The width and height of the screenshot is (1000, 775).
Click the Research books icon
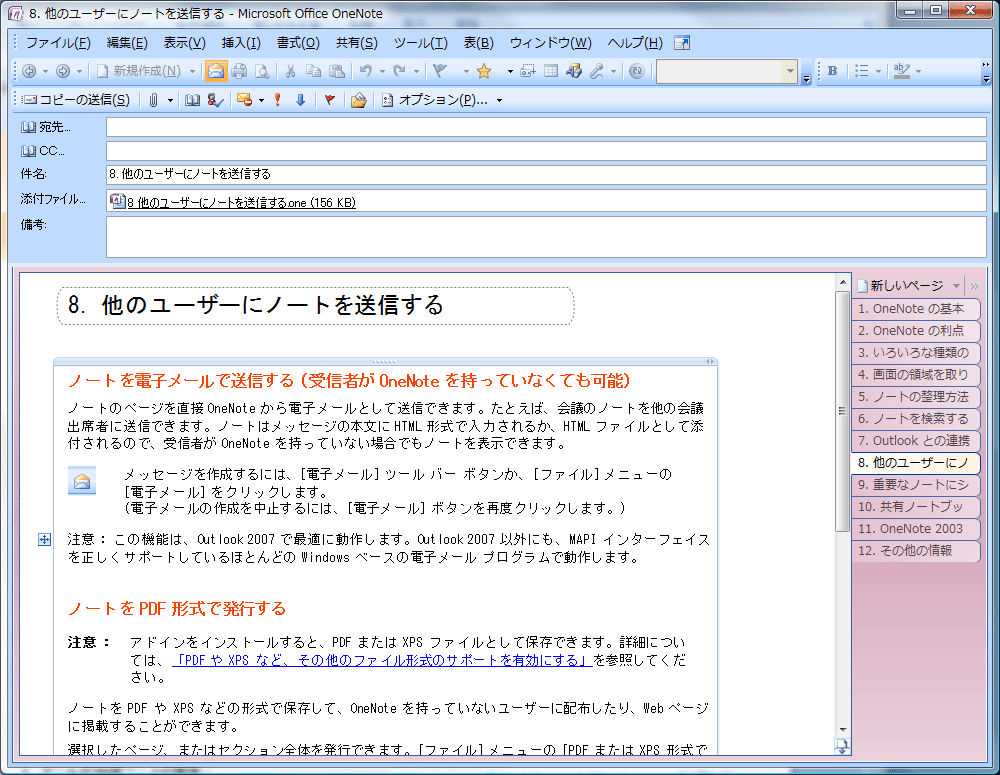574,71
